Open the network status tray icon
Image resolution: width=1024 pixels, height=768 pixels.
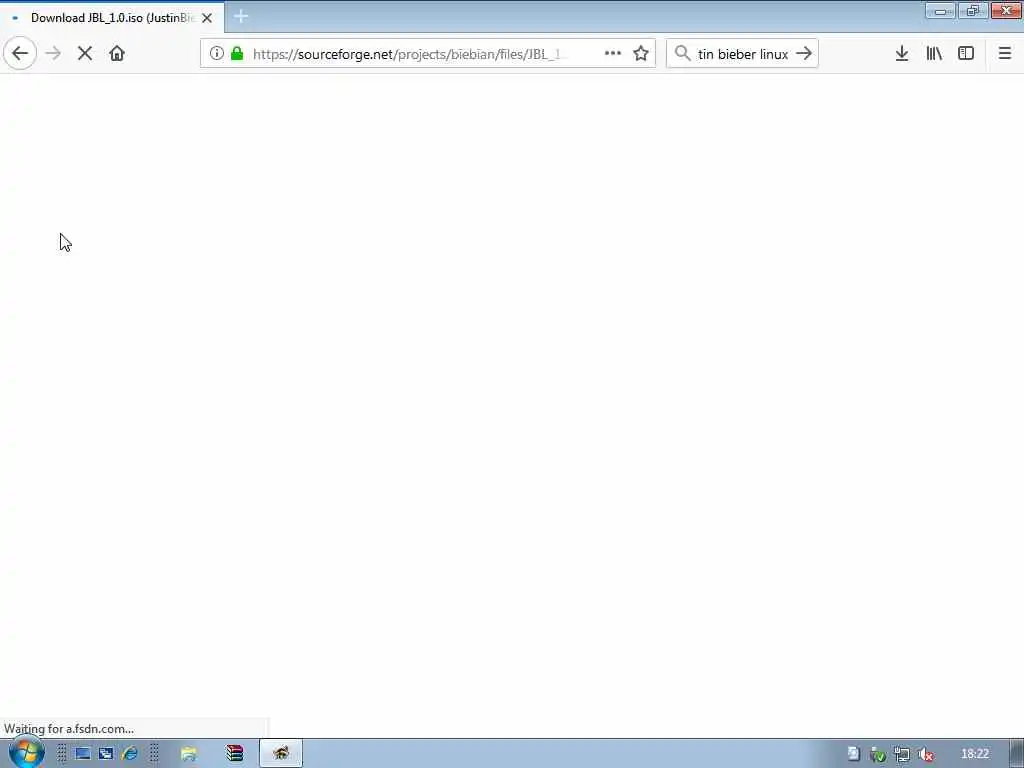coord(902,755)
